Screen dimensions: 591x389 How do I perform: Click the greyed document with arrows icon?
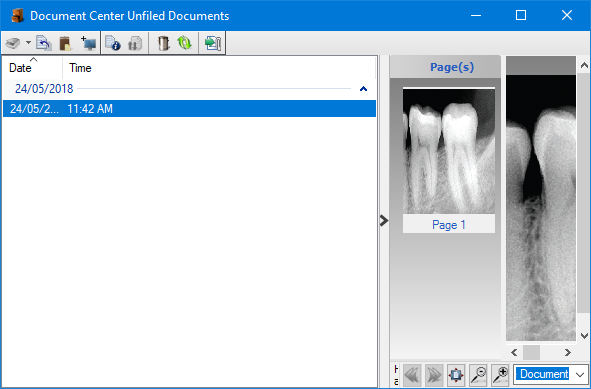135,43
